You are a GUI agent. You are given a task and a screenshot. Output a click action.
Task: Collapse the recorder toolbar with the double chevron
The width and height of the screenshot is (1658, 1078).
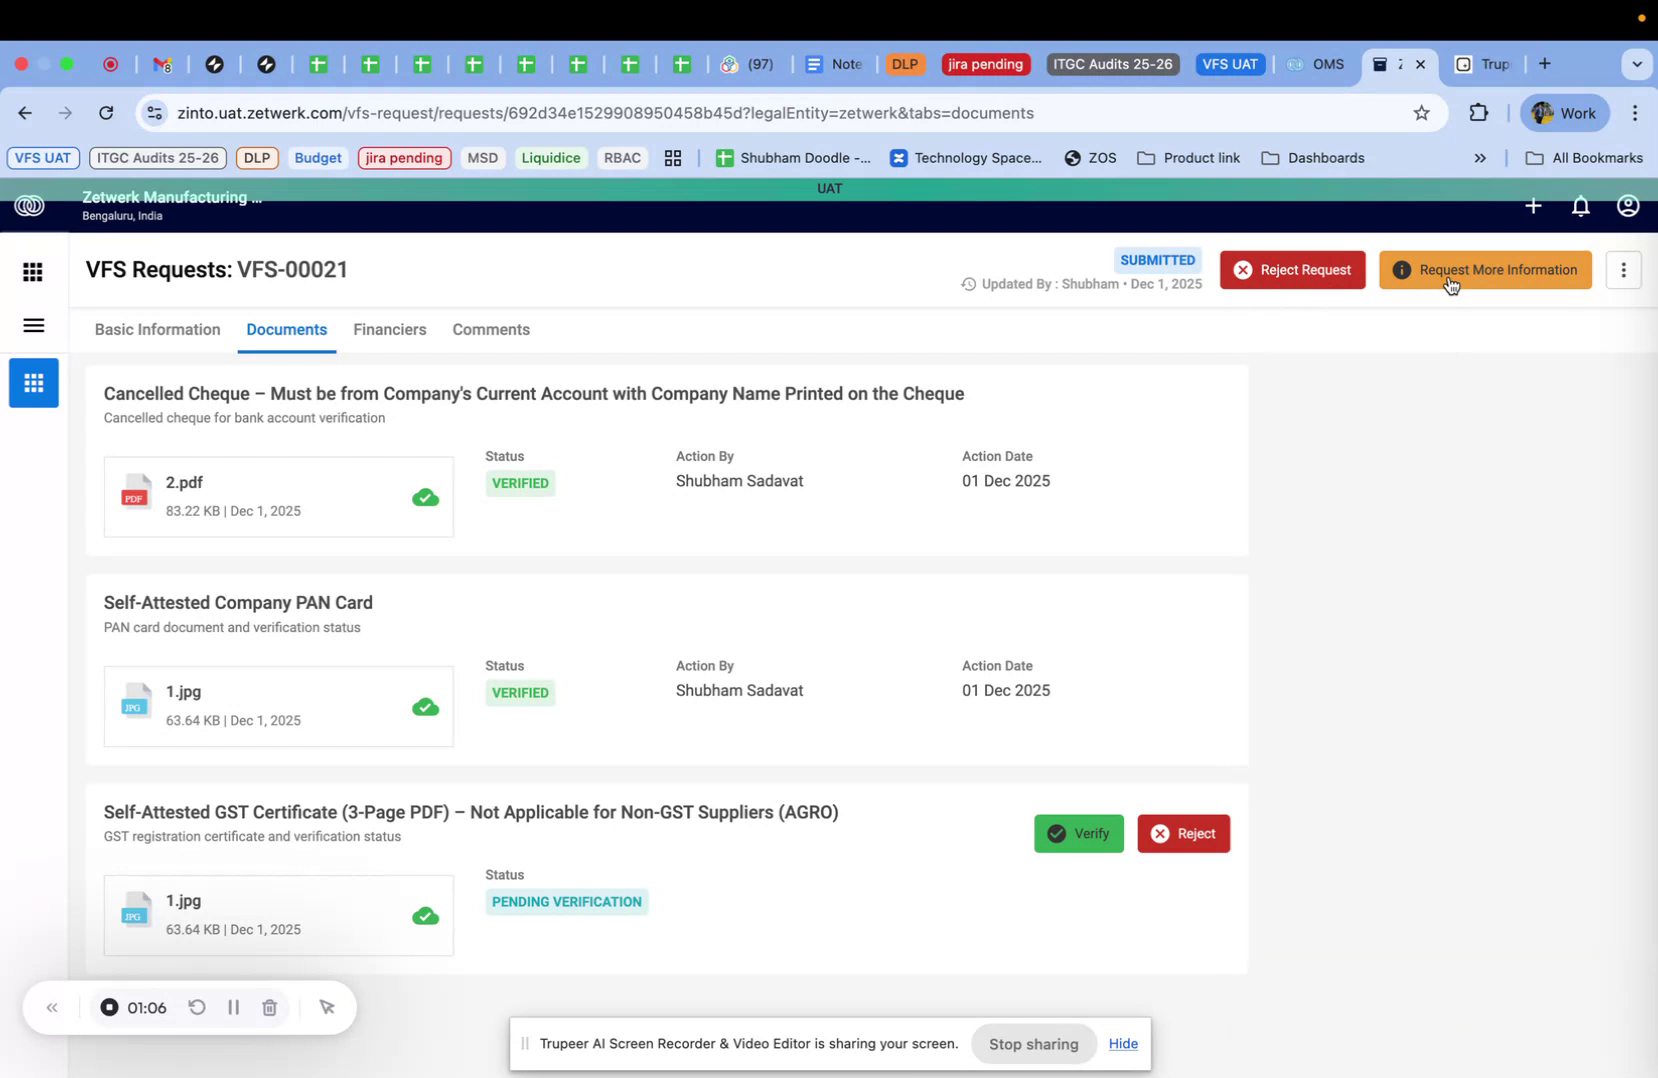click(x=52, y=1007)
